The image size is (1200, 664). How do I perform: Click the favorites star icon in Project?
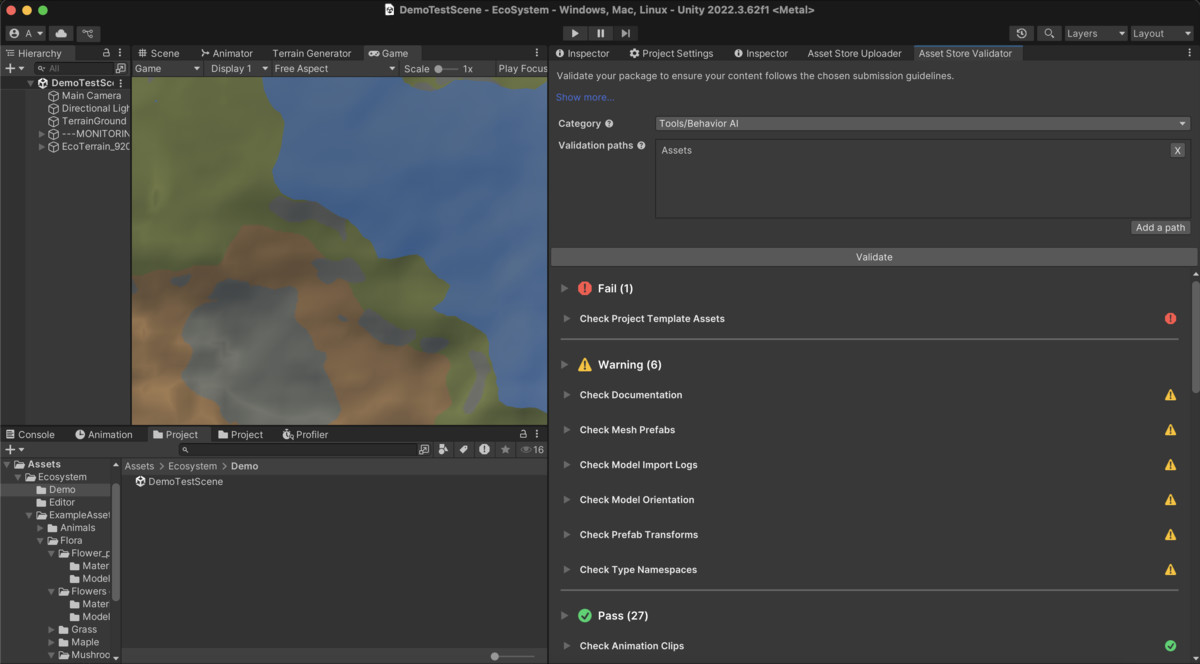click(x=505, y=450)
